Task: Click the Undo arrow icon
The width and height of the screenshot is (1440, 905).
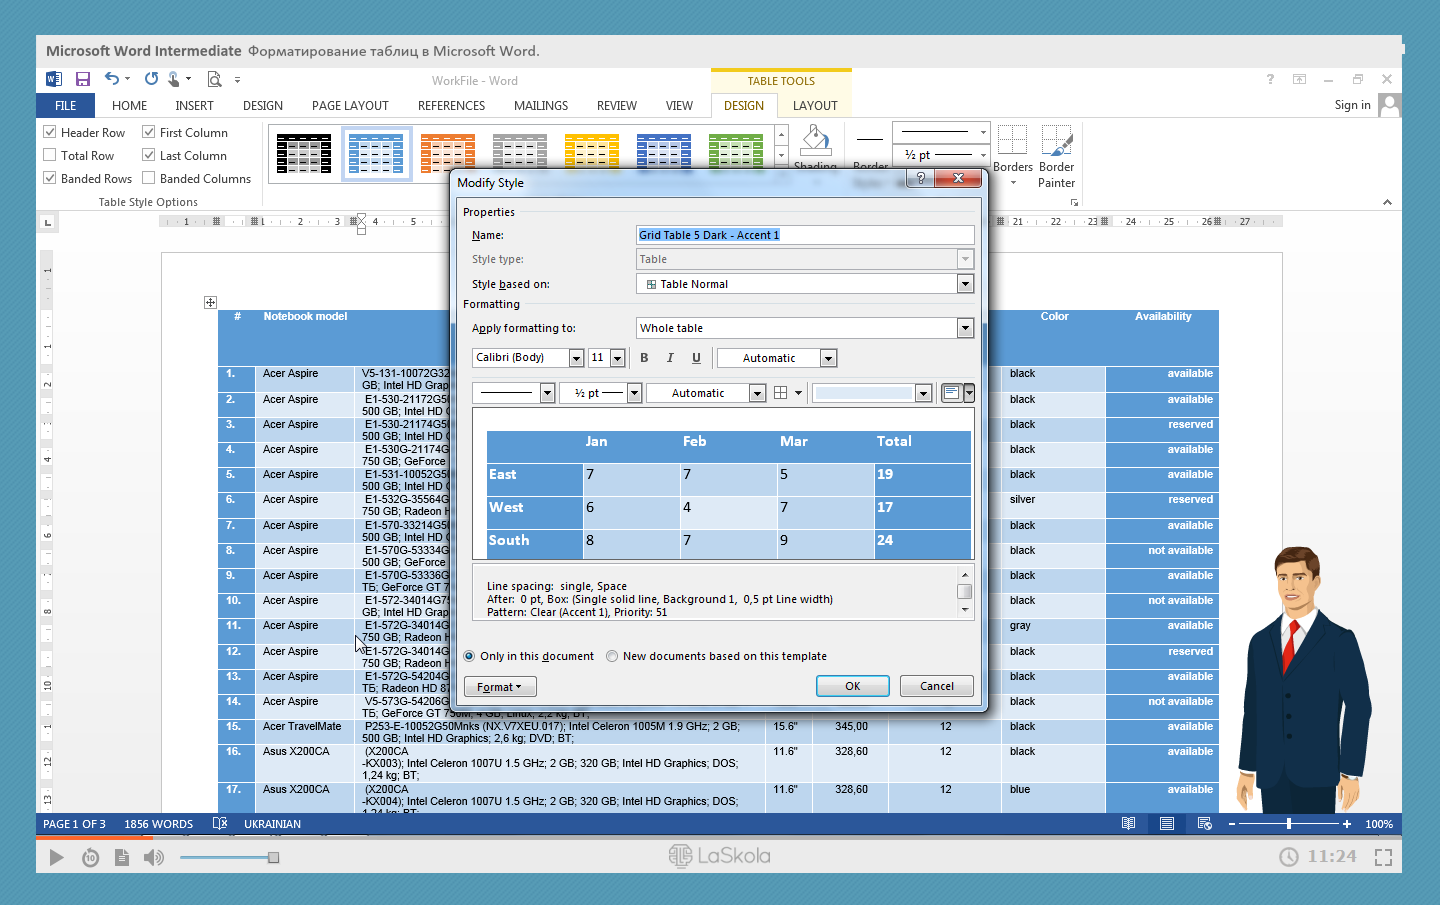Action: pos(112,79)
